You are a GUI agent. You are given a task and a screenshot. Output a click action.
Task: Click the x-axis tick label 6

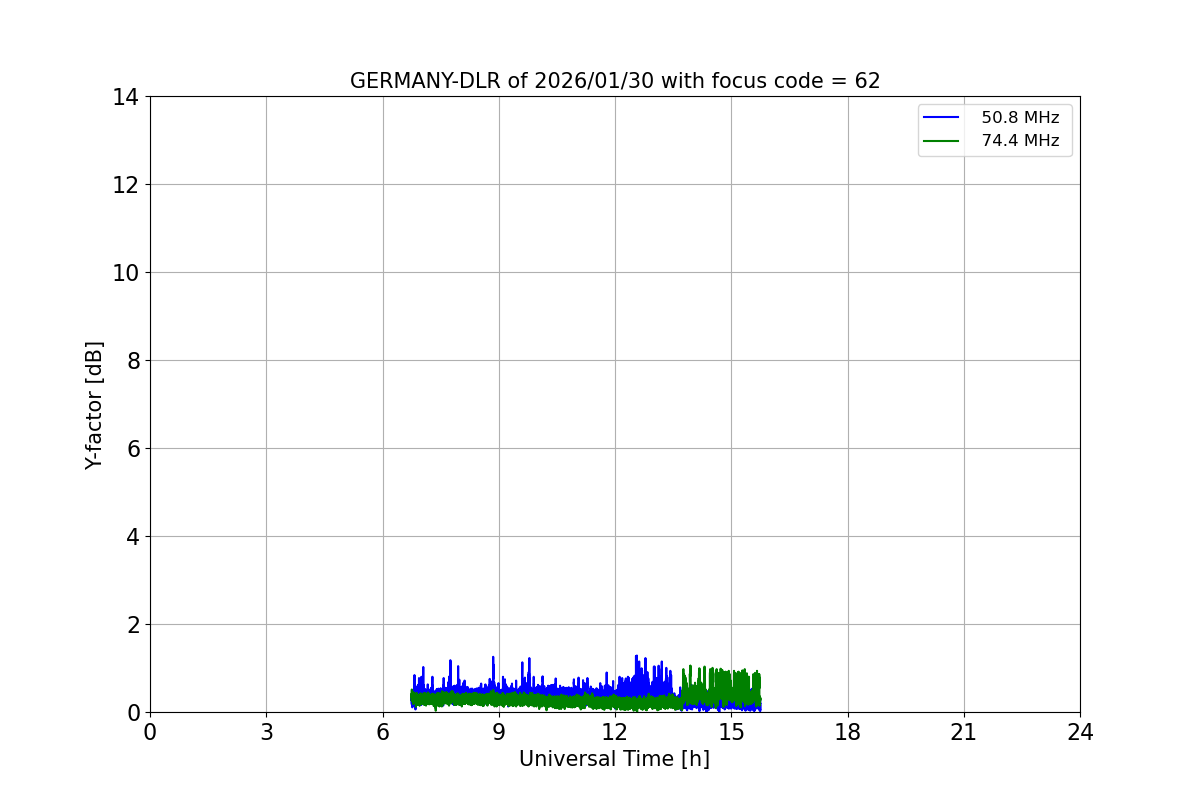pyautogui.click(x=383, y=732)
